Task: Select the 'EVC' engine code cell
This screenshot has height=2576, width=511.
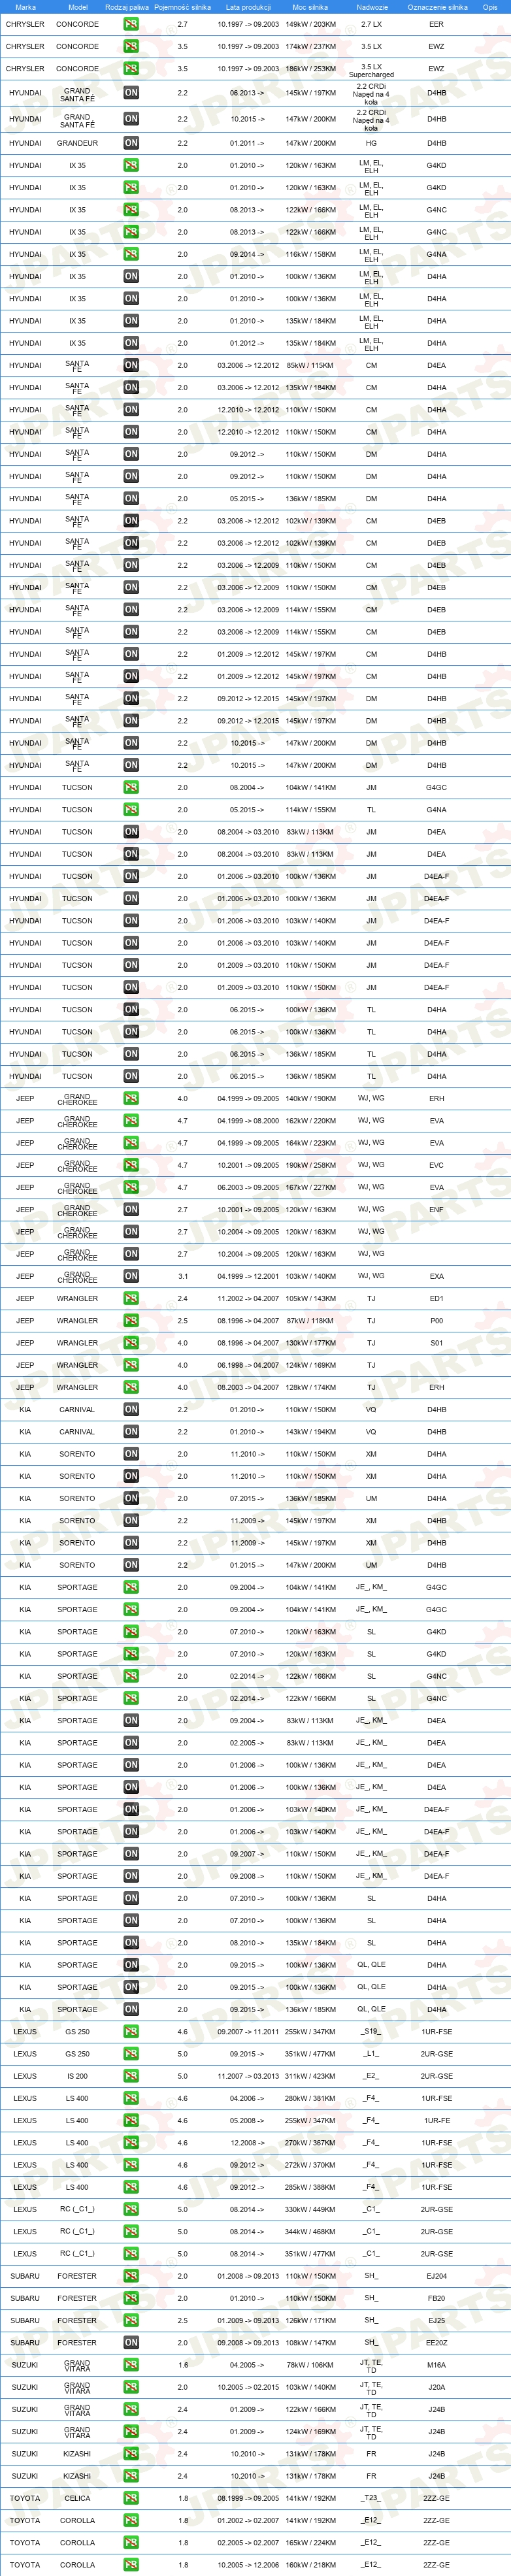Action: coord(436,1165)
